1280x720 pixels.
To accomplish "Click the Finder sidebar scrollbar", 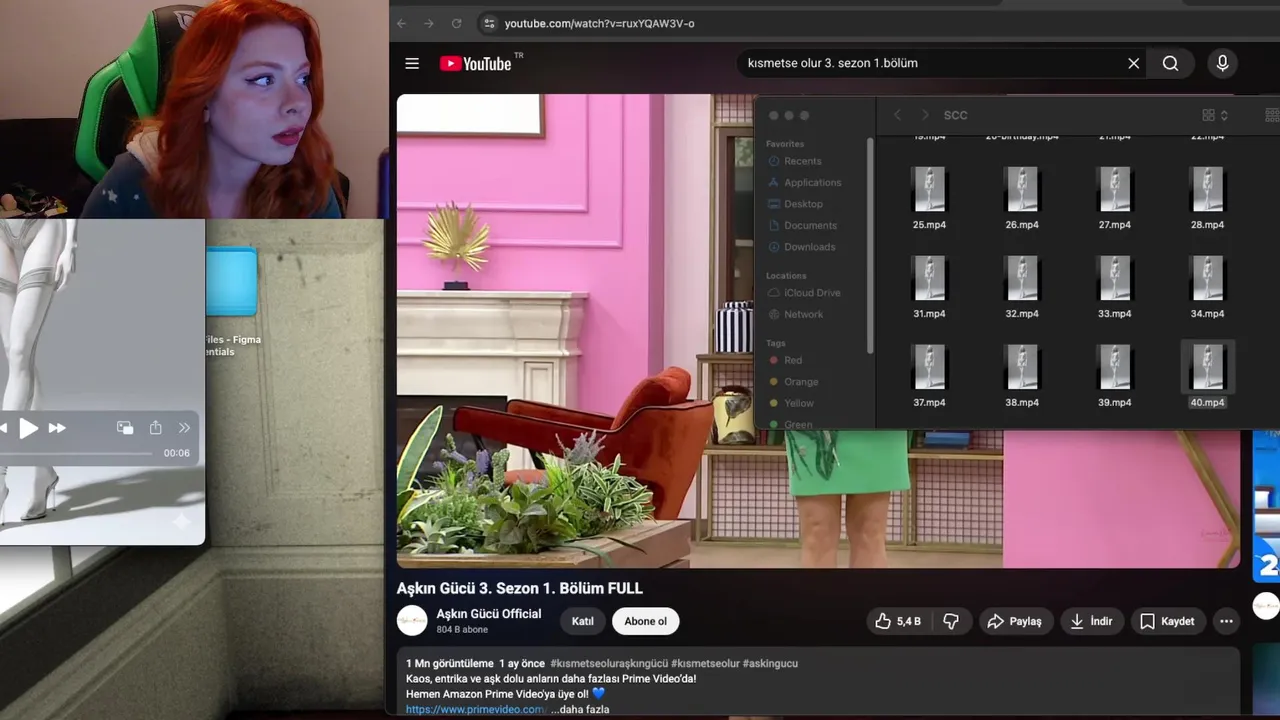I will click(870, 245).
